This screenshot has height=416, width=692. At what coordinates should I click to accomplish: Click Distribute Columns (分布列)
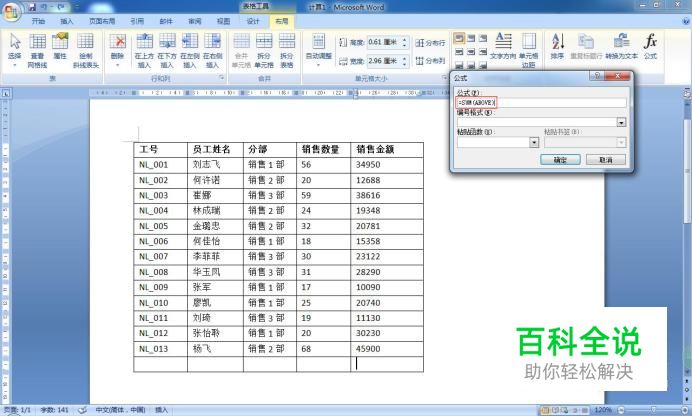pos(430,60)
